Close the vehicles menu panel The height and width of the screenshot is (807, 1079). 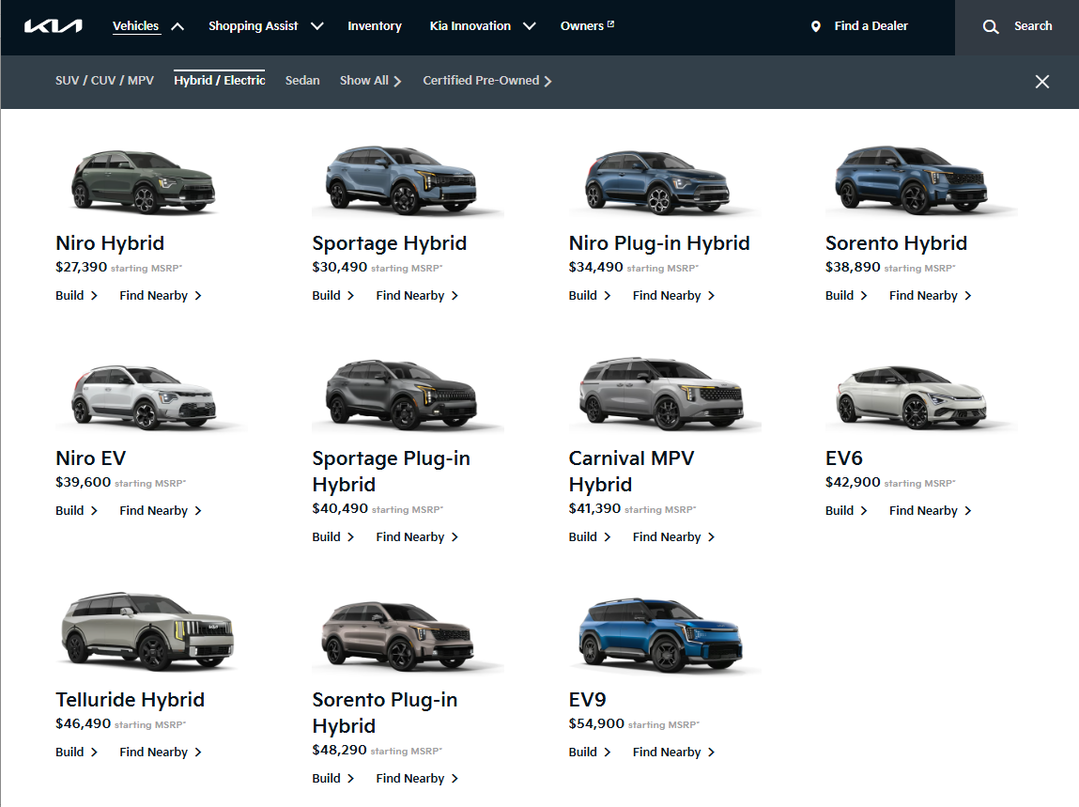[x=1042, y=82]
